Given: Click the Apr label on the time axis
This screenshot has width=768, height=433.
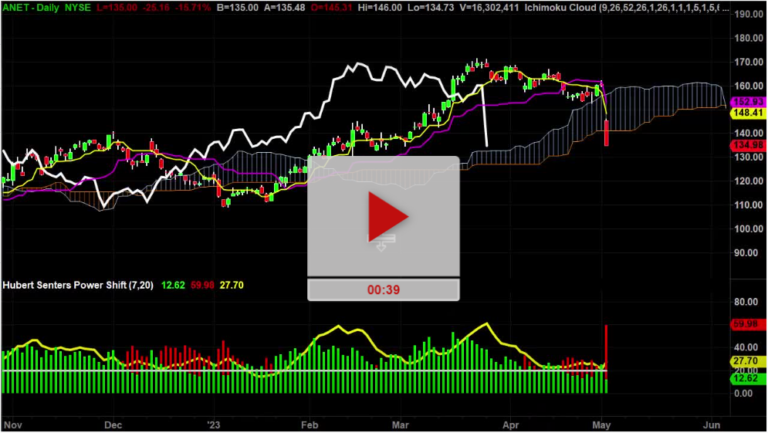Looking at the screenshot, I should [x=510, y=423].
